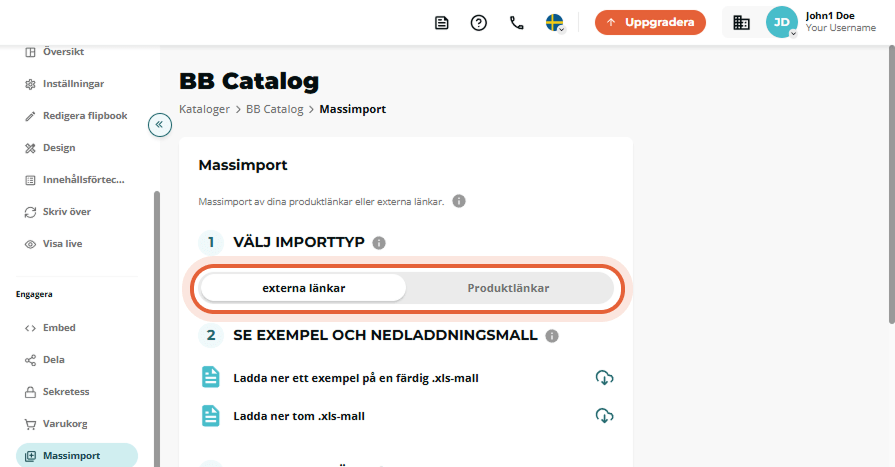Image resolution: width=895 pixels, height=467 pixels.
Task: Download the färdig .xls-mall example via cloud icon
Action: pos(604,377)
